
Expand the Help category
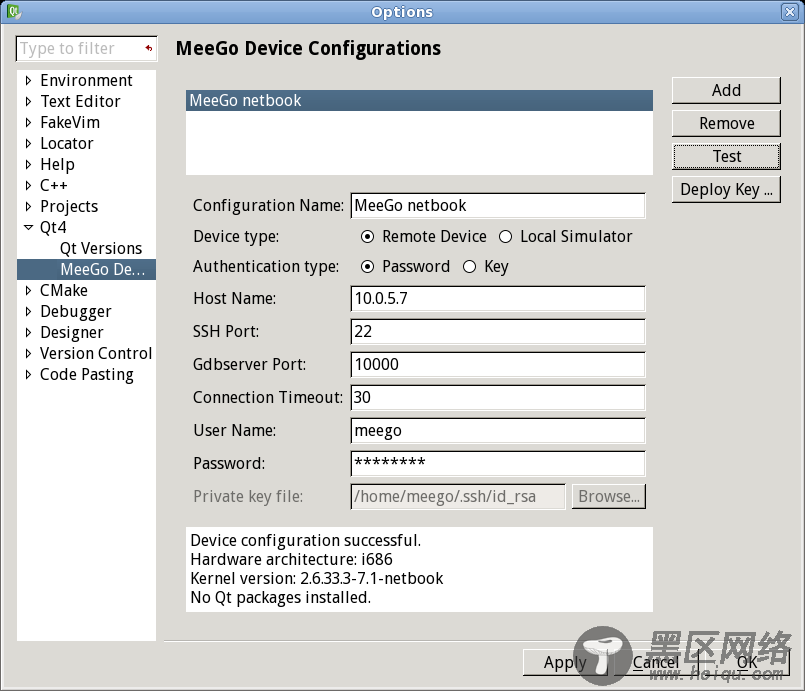pos(28,165)
